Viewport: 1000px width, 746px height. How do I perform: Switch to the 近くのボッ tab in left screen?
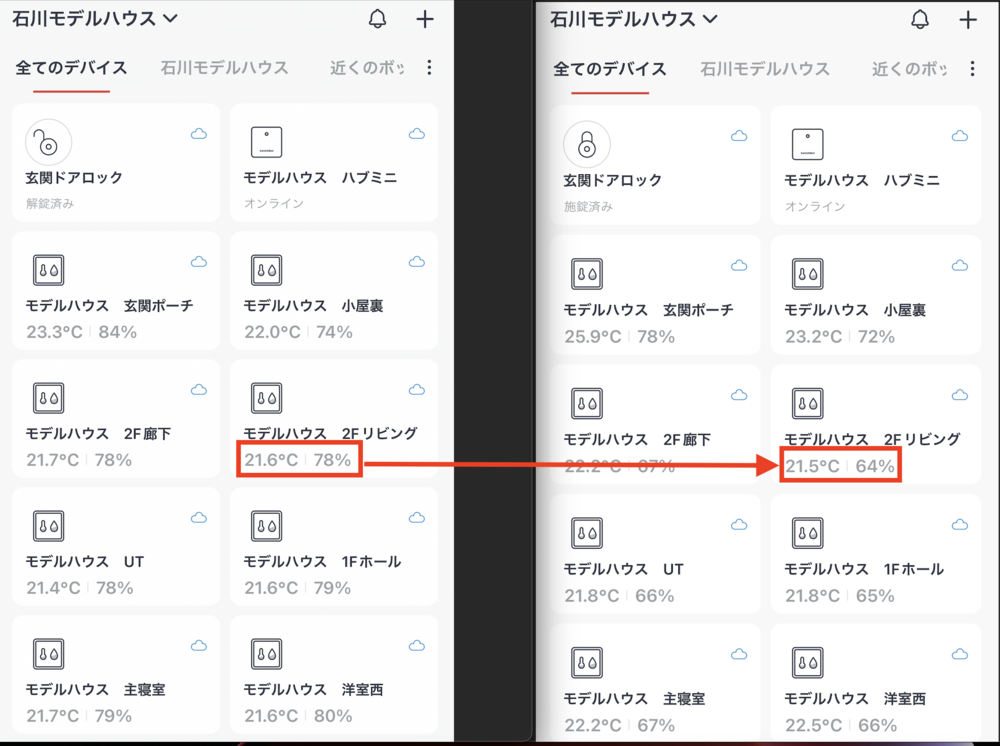367,68
